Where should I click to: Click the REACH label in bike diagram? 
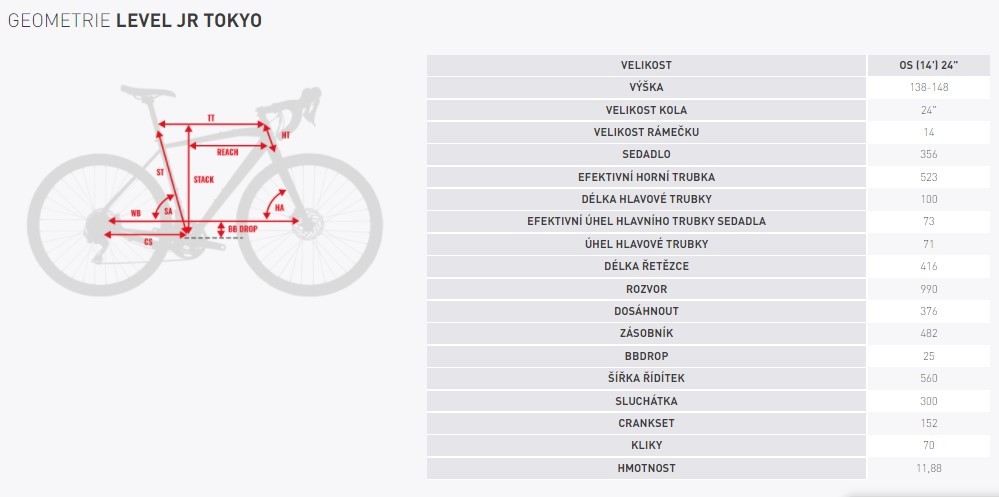[x=227, y=152]
